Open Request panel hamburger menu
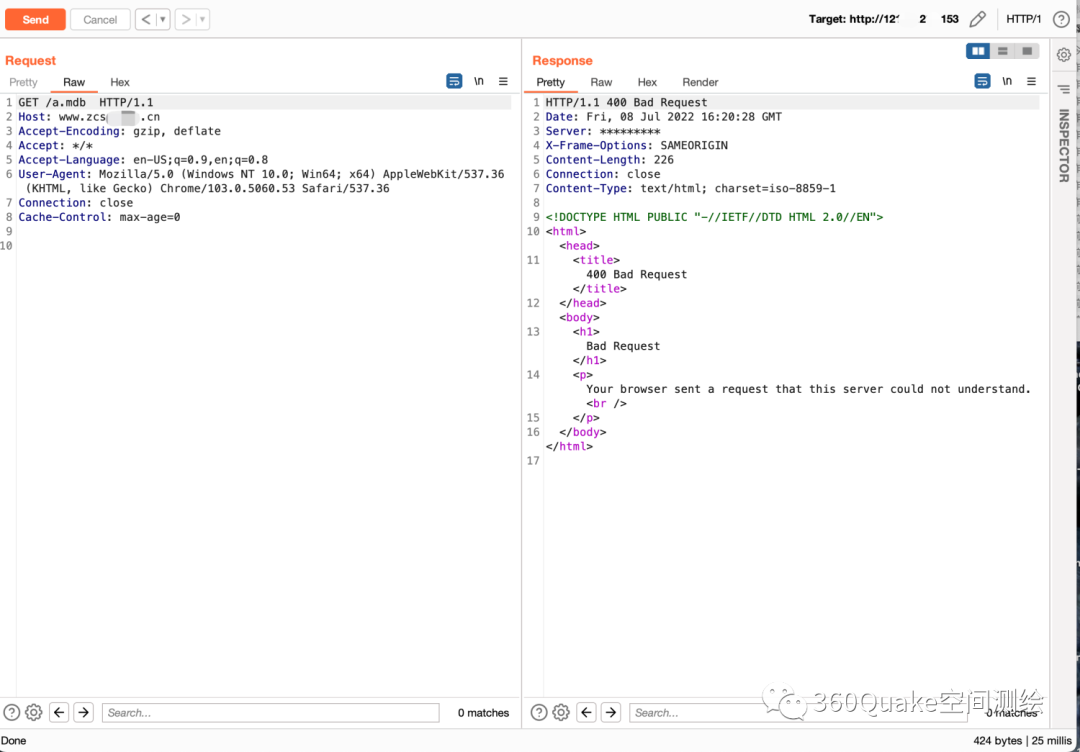The width and height of the screenshot is (1080, 752). click(503, 81)
